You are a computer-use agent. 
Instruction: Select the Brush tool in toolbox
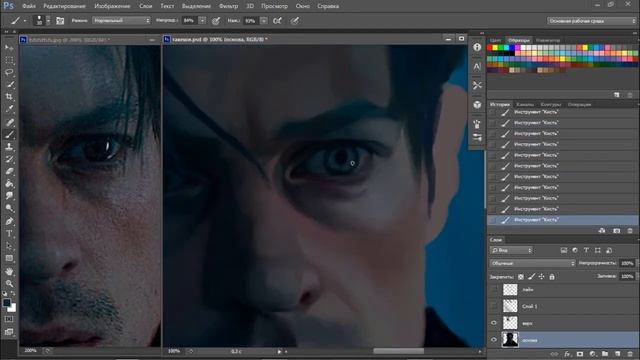pyautogui.click(x=9, y=134)
